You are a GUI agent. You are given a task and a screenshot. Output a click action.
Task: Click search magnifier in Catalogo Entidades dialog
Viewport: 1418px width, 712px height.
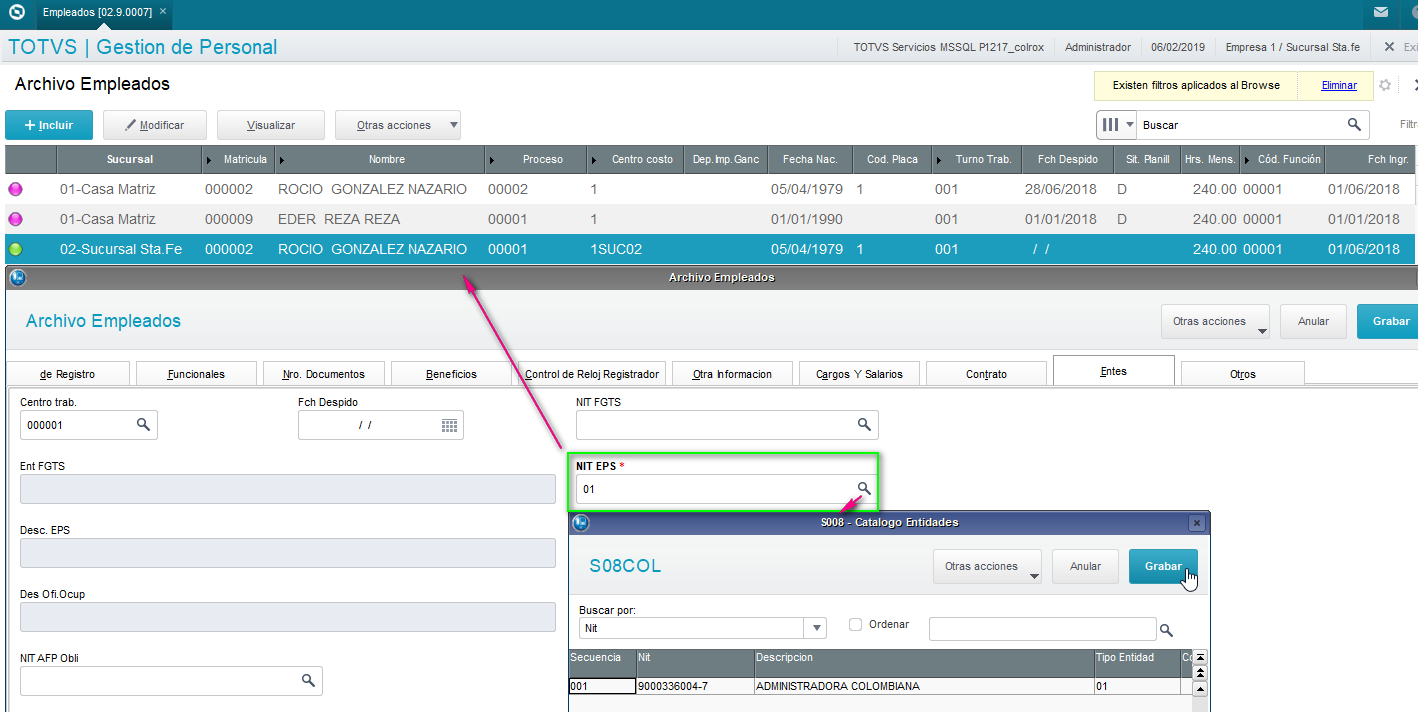pyautogui.click(x=1165, y=630)
